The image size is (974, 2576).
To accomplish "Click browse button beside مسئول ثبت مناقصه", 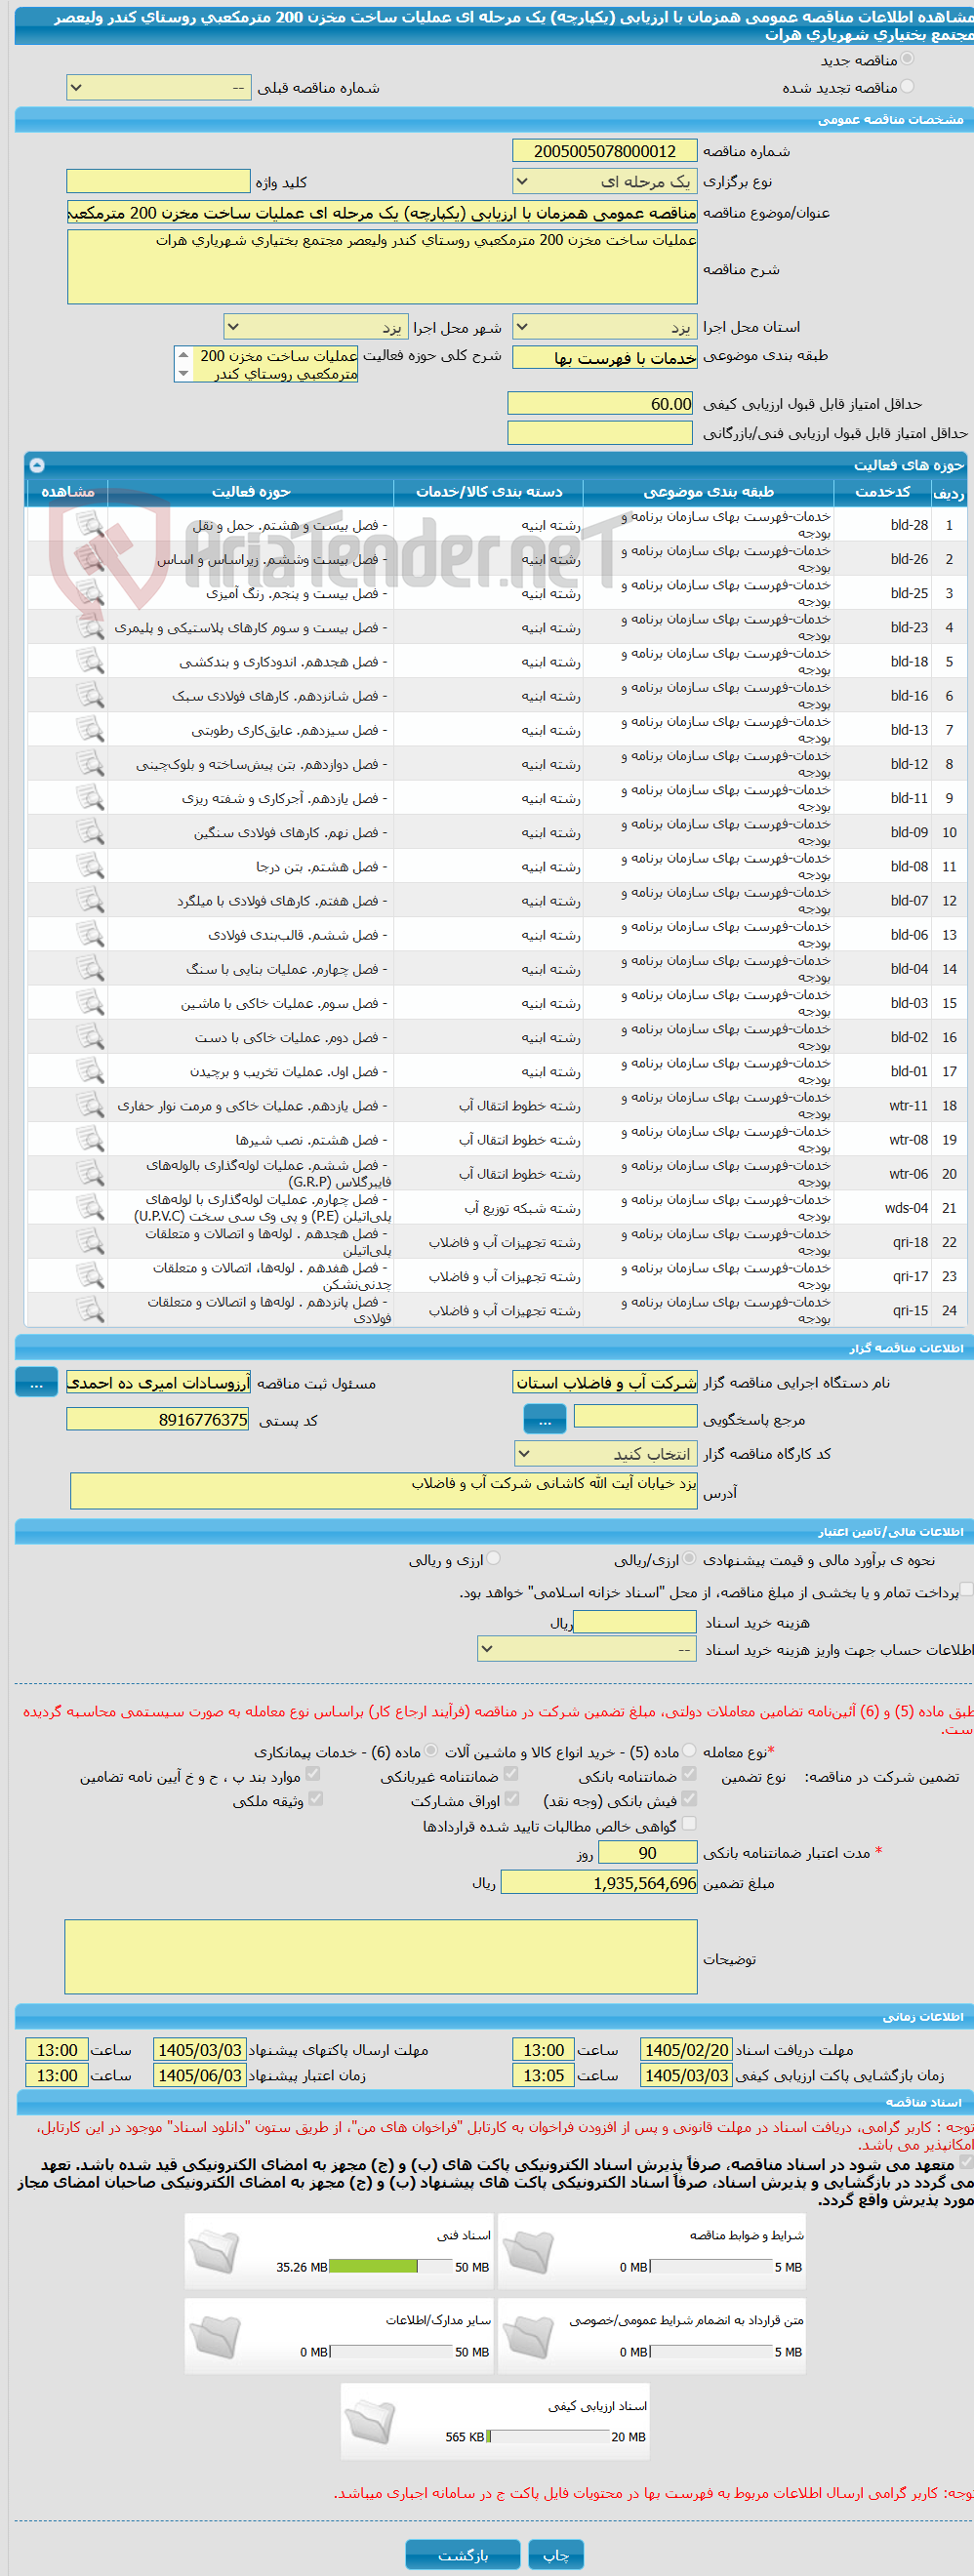I will 36,1382.
